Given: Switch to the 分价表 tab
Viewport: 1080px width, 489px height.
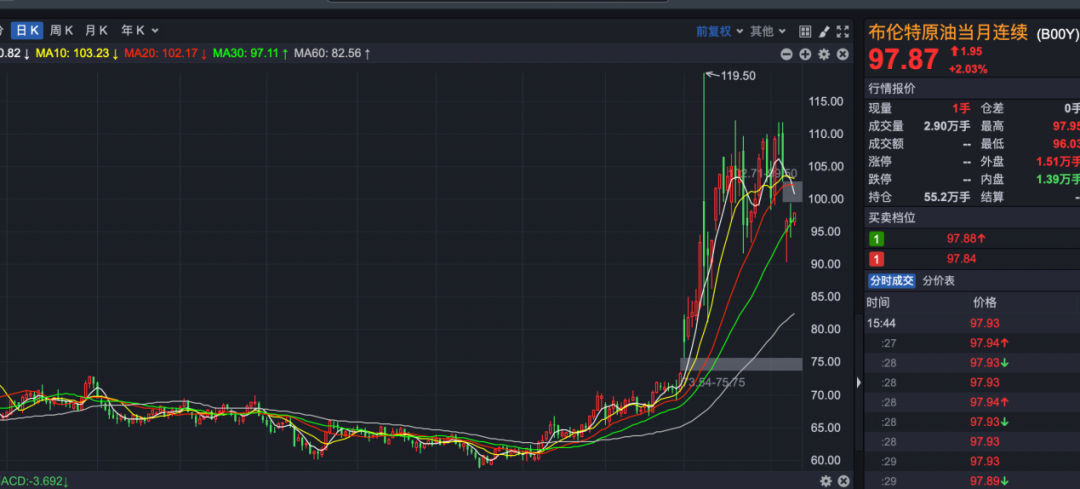Looking at the screenshot, I should click(939, 281).
